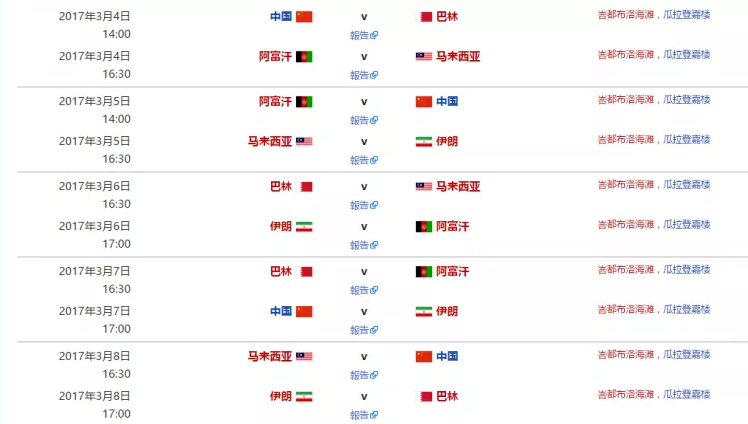Viewport: 748px width, 424px height.
Task: Click 马来西亚 home team in March 8 match
Action: coord(270,357)
